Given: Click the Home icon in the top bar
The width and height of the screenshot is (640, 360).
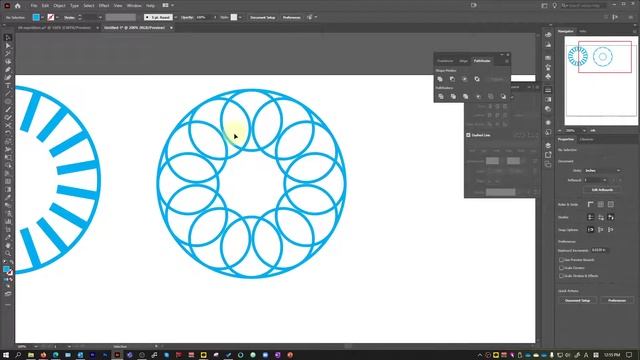Looking at the screenshot, I should [18, 6].
